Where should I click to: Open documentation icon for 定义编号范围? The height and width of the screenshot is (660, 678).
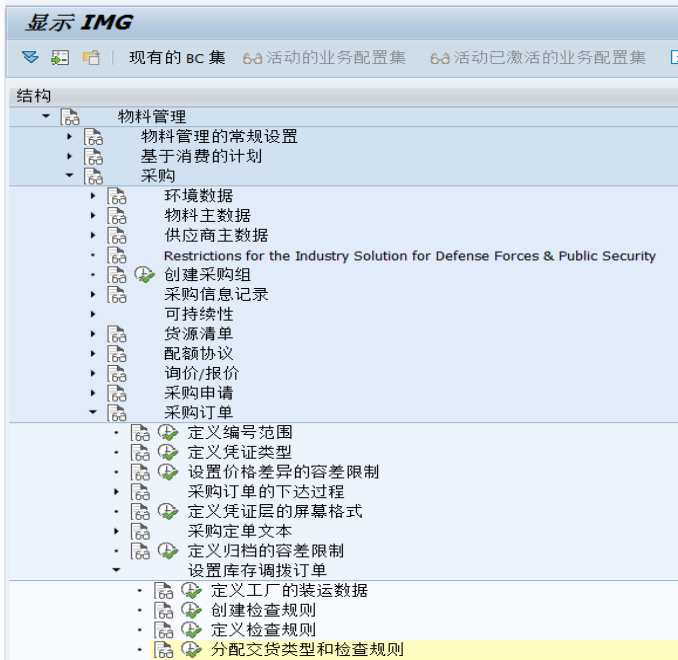point(140,433)
